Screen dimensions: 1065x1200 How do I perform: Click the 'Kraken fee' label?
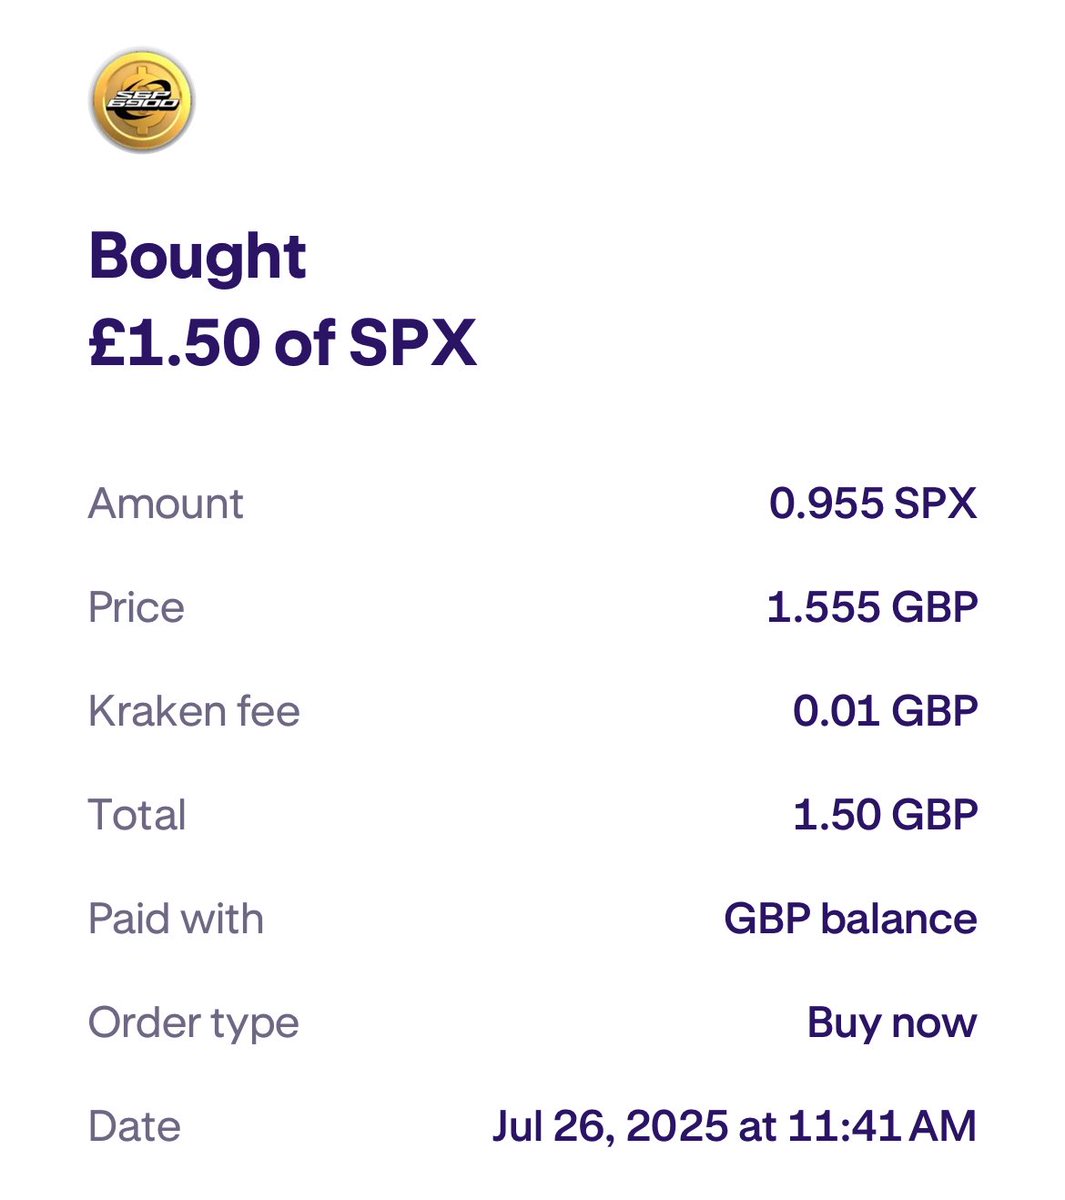click(194, 711)
